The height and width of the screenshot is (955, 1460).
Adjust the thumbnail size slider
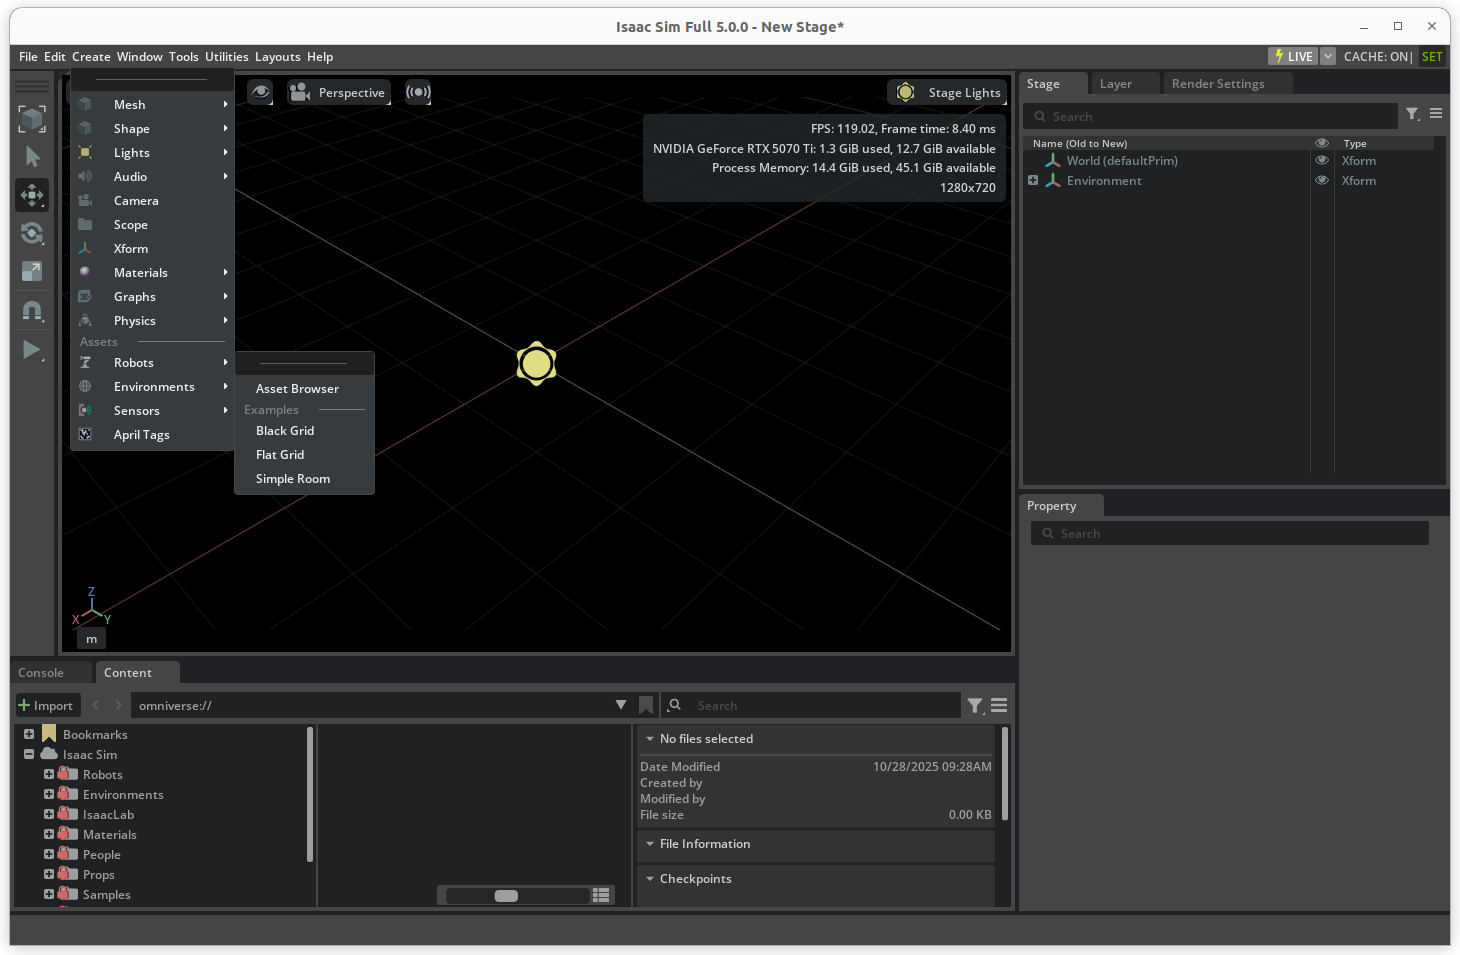(506, 896)
